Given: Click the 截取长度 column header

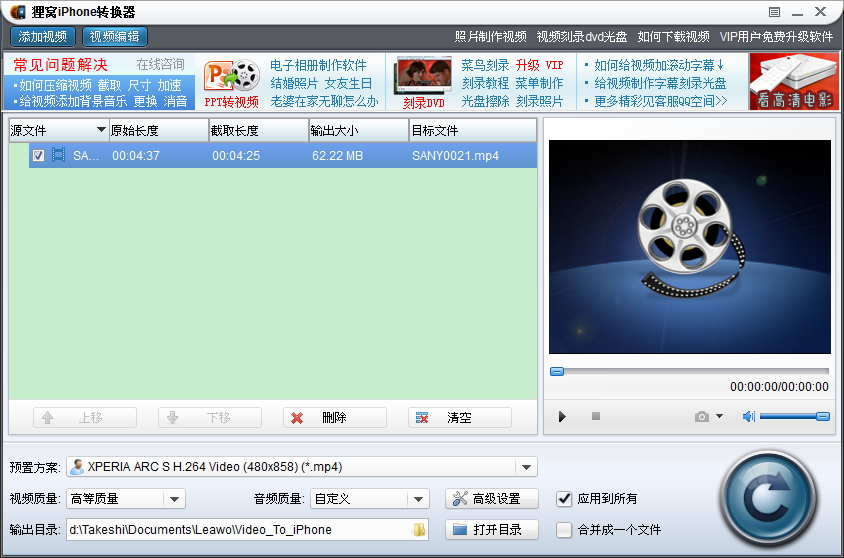Looking at the screenshot, I should (258, 130).
